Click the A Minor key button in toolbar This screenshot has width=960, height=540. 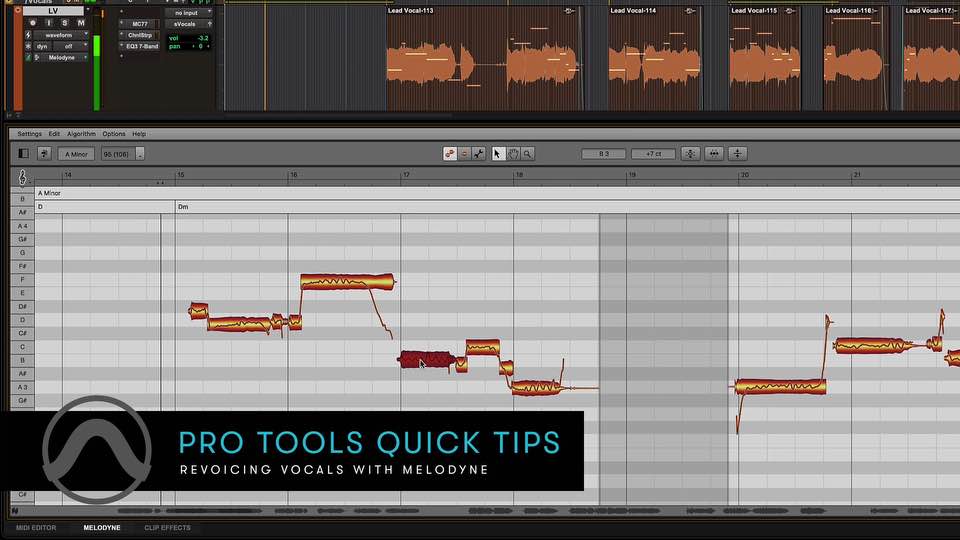(x=77, y=154)
